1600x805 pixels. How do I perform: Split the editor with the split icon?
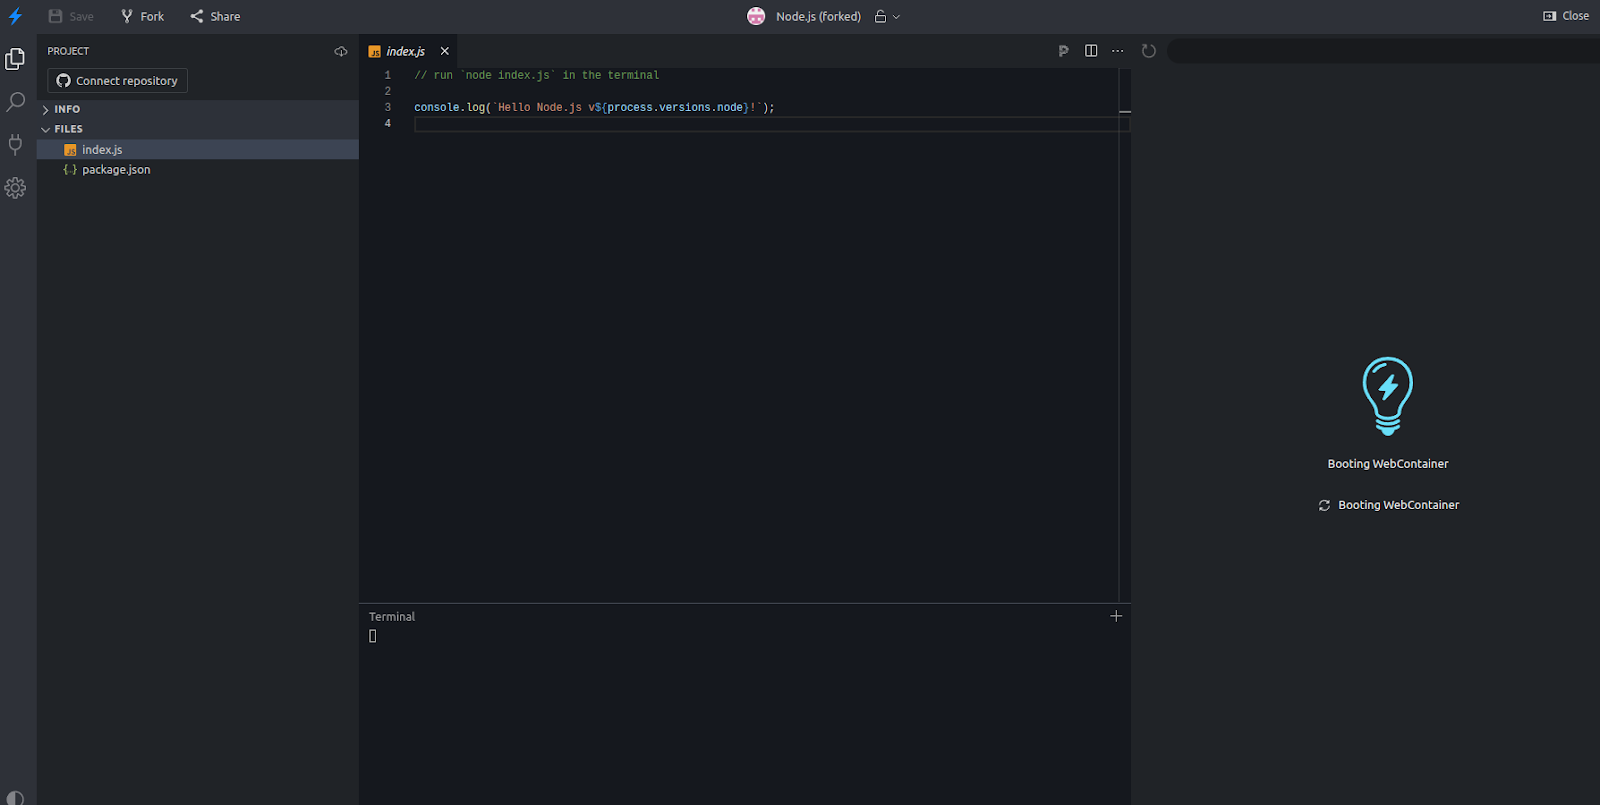1091,51
